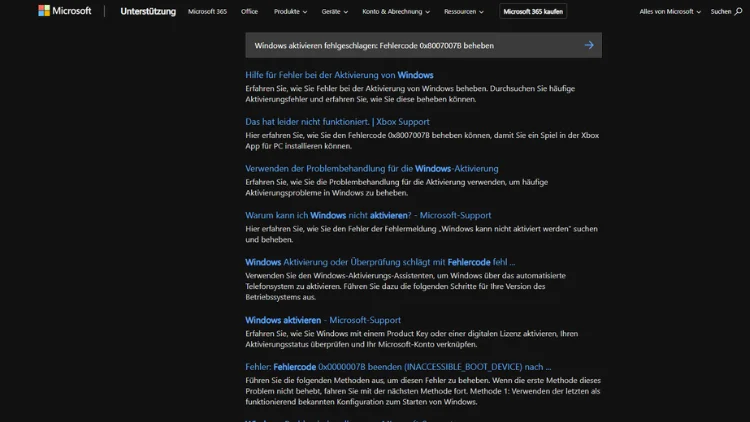This screenshot has height=422, width=750.
Task: Expand the Produkte dropdown
Action: [x=290, y=11]
